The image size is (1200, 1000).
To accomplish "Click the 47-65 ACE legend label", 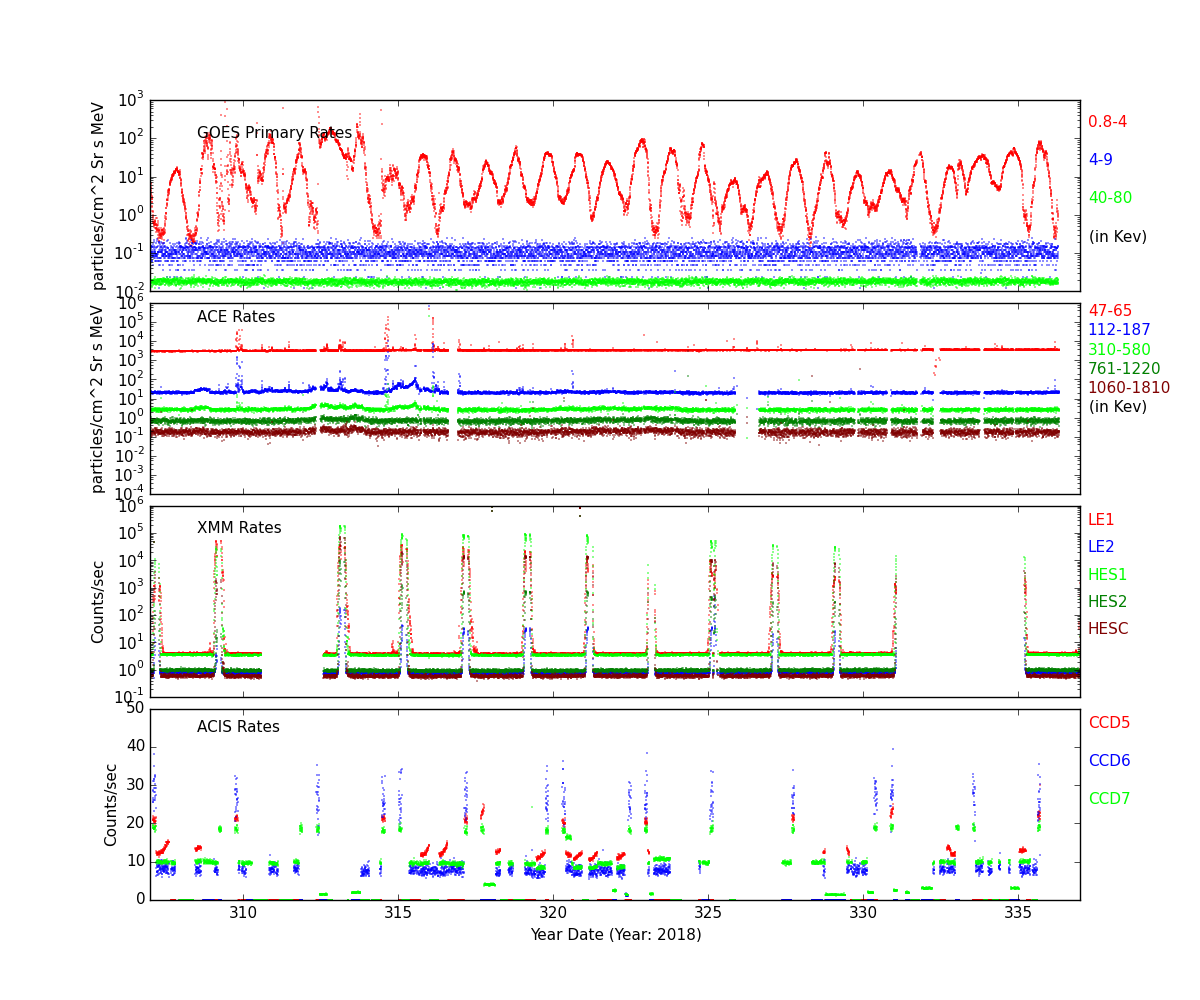I will tap(1110, 311).
